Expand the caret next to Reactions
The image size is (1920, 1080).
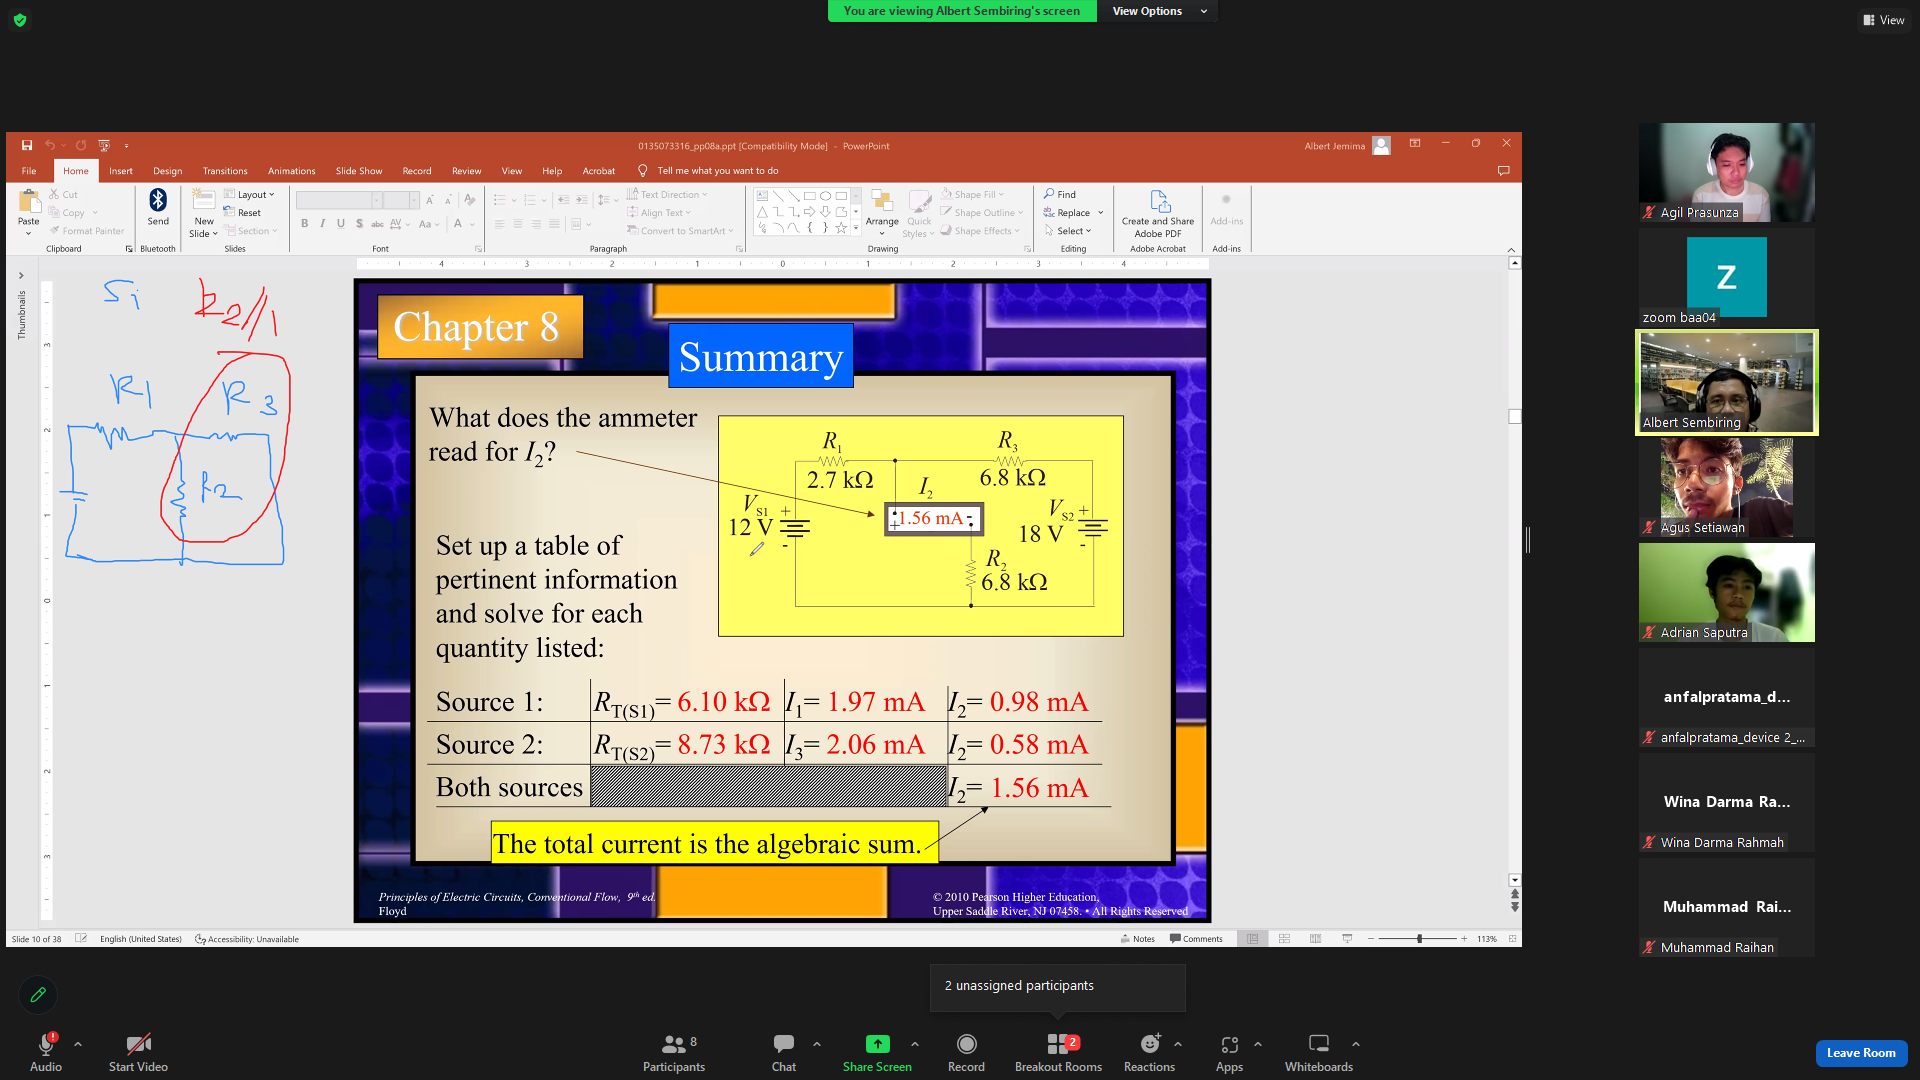tap(1178, 1044)
